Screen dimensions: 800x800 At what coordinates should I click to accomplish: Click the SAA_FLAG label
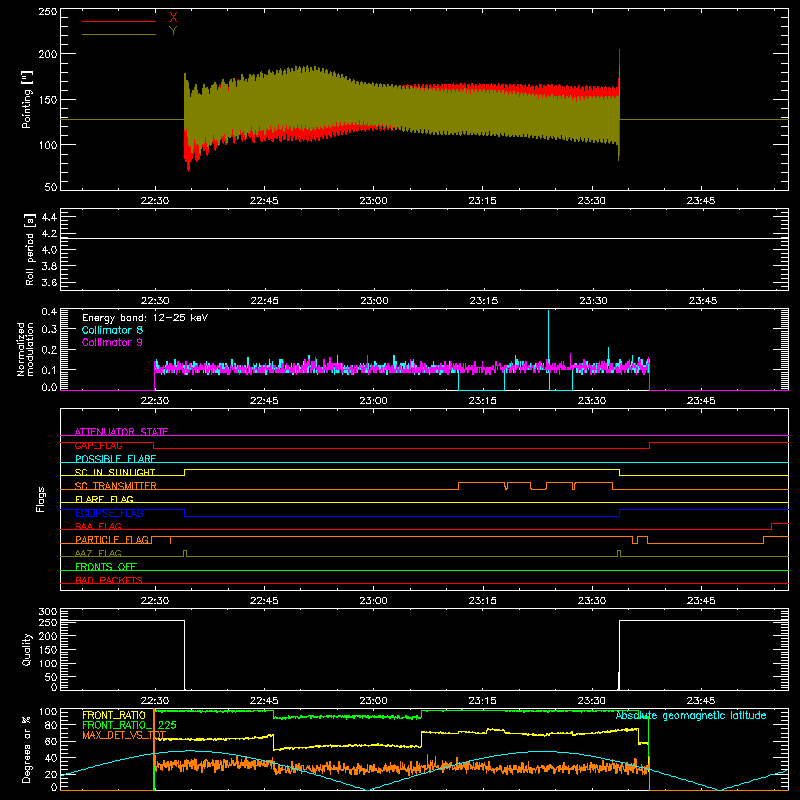pos(98,526)
